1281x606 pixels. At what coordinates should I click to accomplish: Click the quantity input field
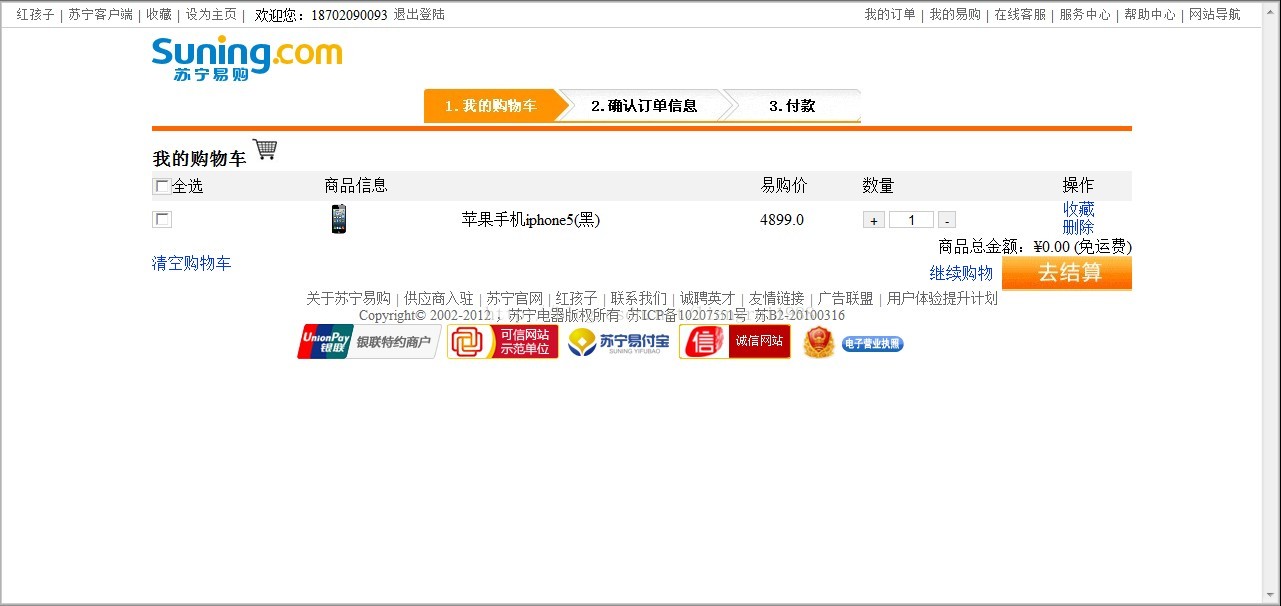tap(911, 220)
